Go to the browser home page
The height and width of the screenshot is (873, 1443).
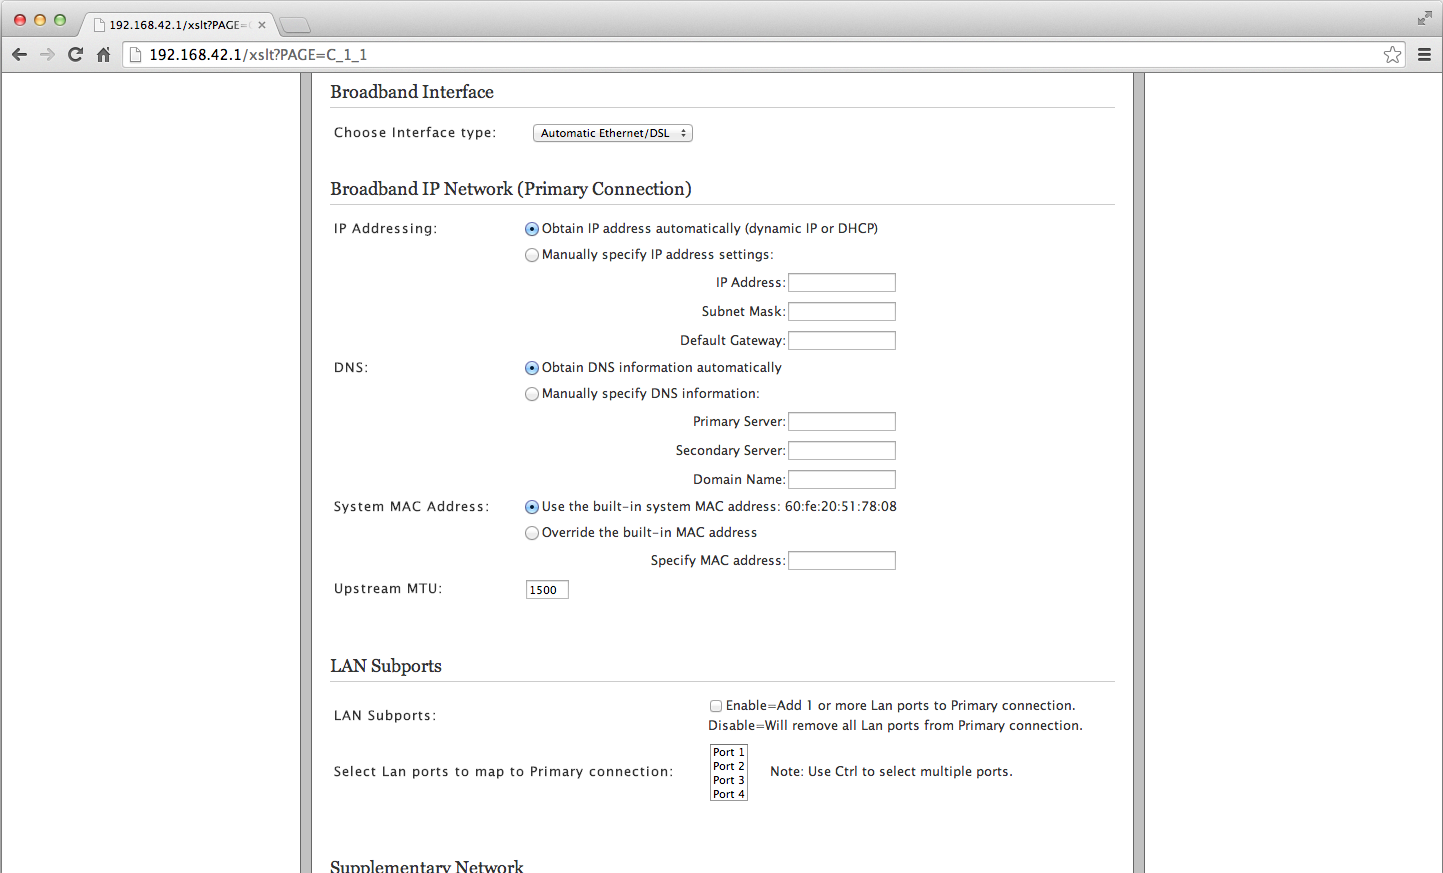[x=103, y=54]
